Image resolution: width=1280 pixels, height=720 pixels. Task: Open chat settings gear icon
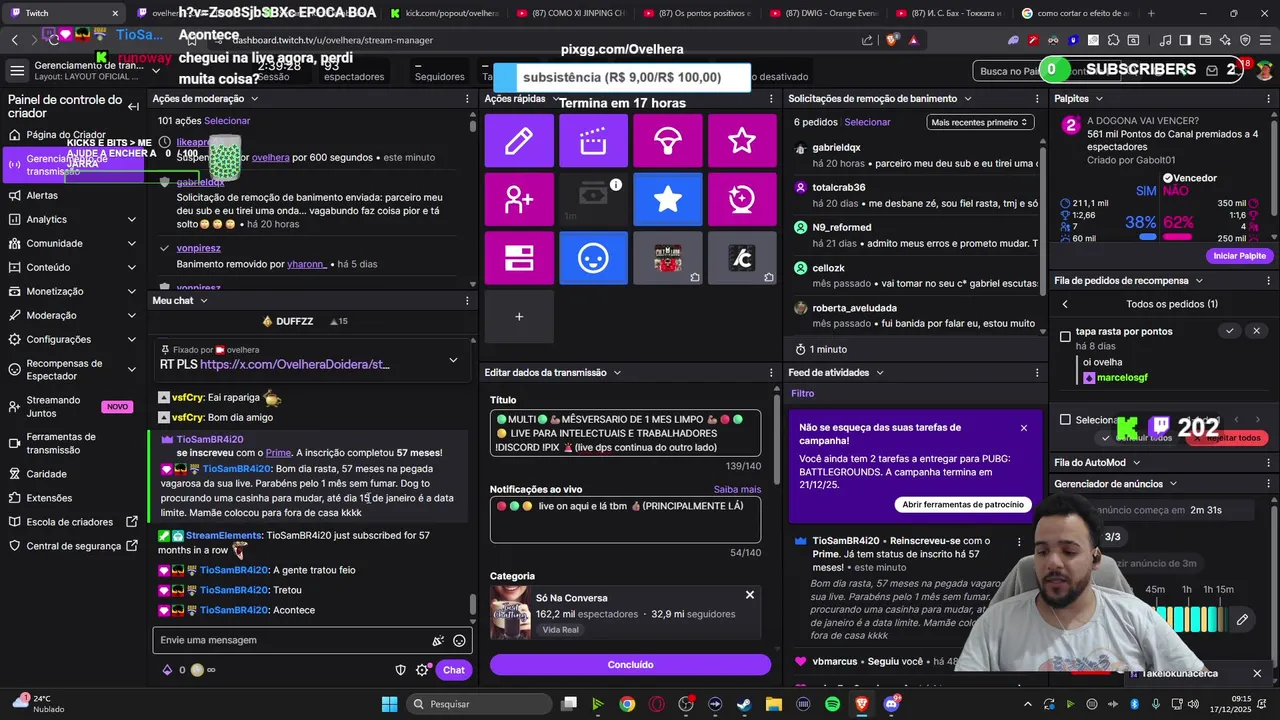tap(422, 670)
